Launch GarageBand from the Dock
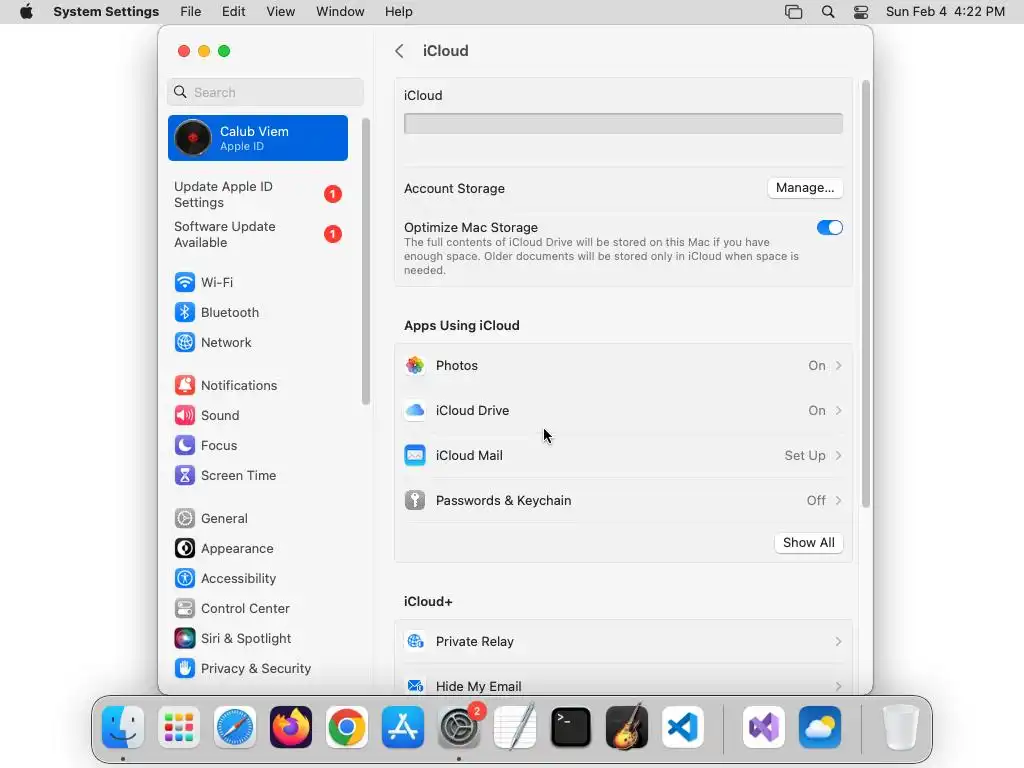This screenshot has width=1024, height=768. click(627, 728)
